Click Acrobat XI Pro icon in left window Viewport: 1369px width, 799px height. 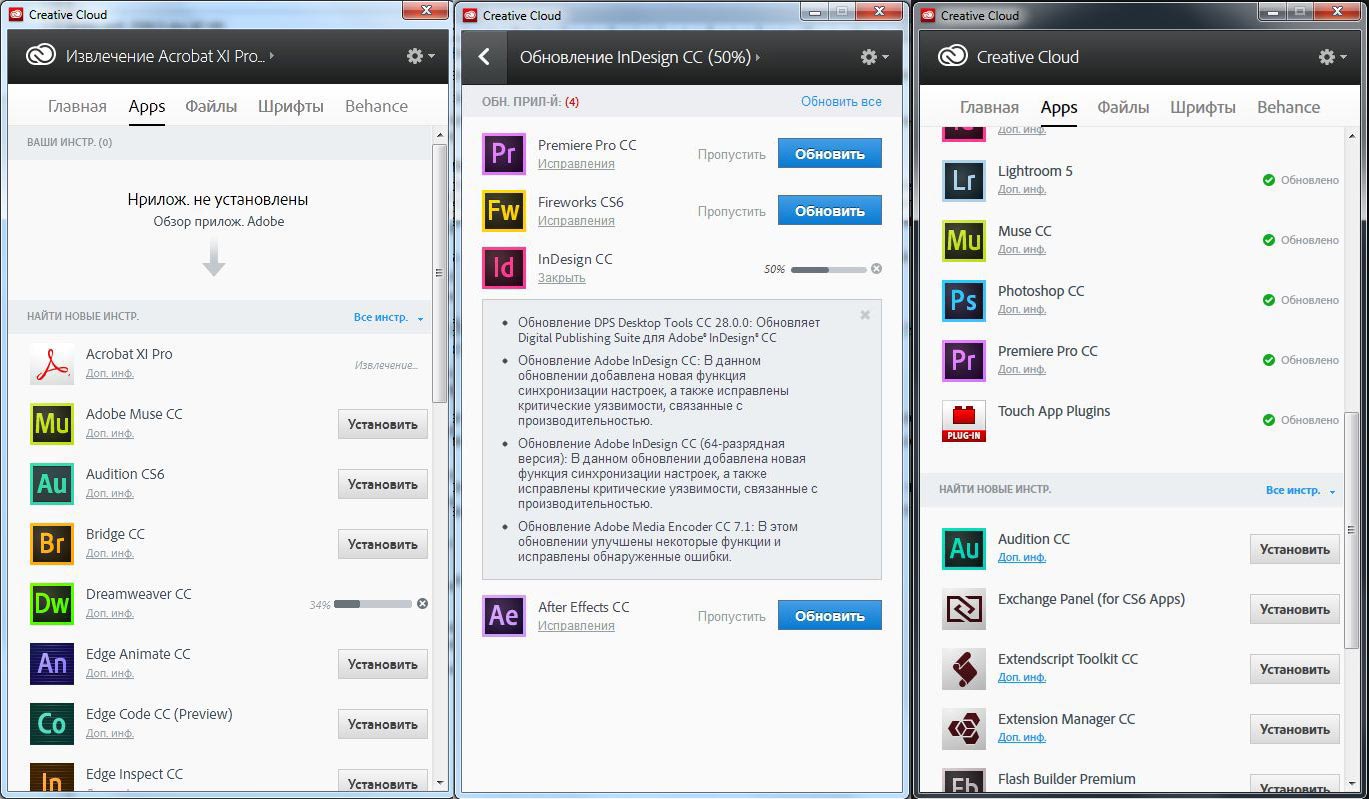[x=52, y=364]
